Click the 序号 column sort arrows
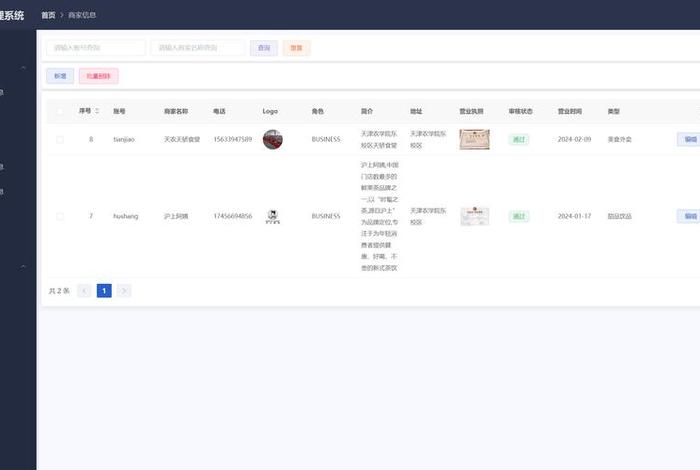Viewport: 700px width, 470px height. (x=97, y=111)
